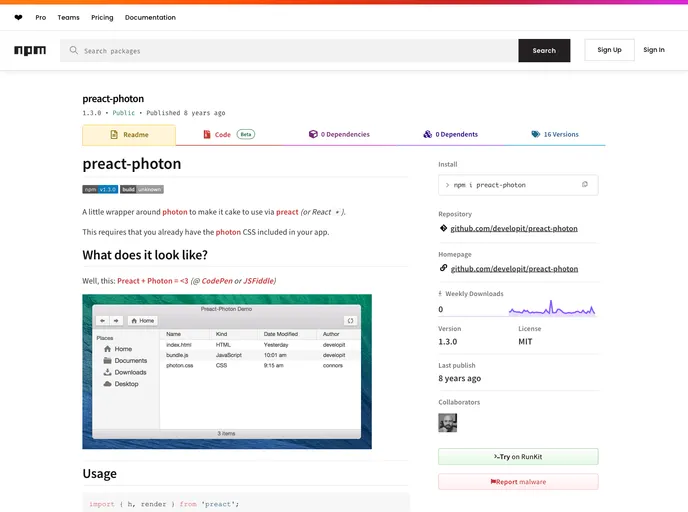Open the 16 Versions tab
This screenshot has width=688, height=512.
[555, 134]
